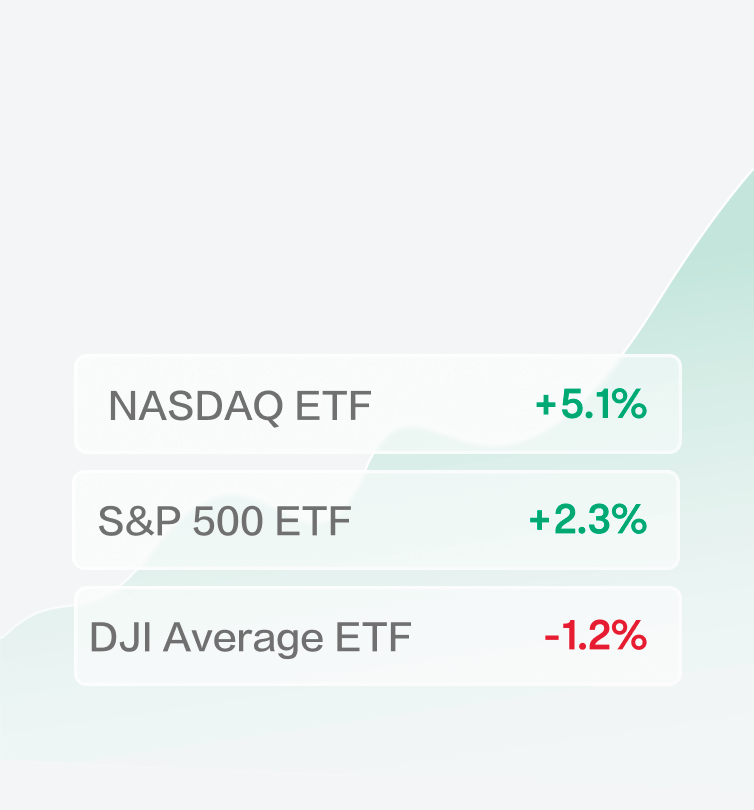Click the "NASDAQ ETF" label text
Screen dimensions: 754x810
click(x=240, y=406)
